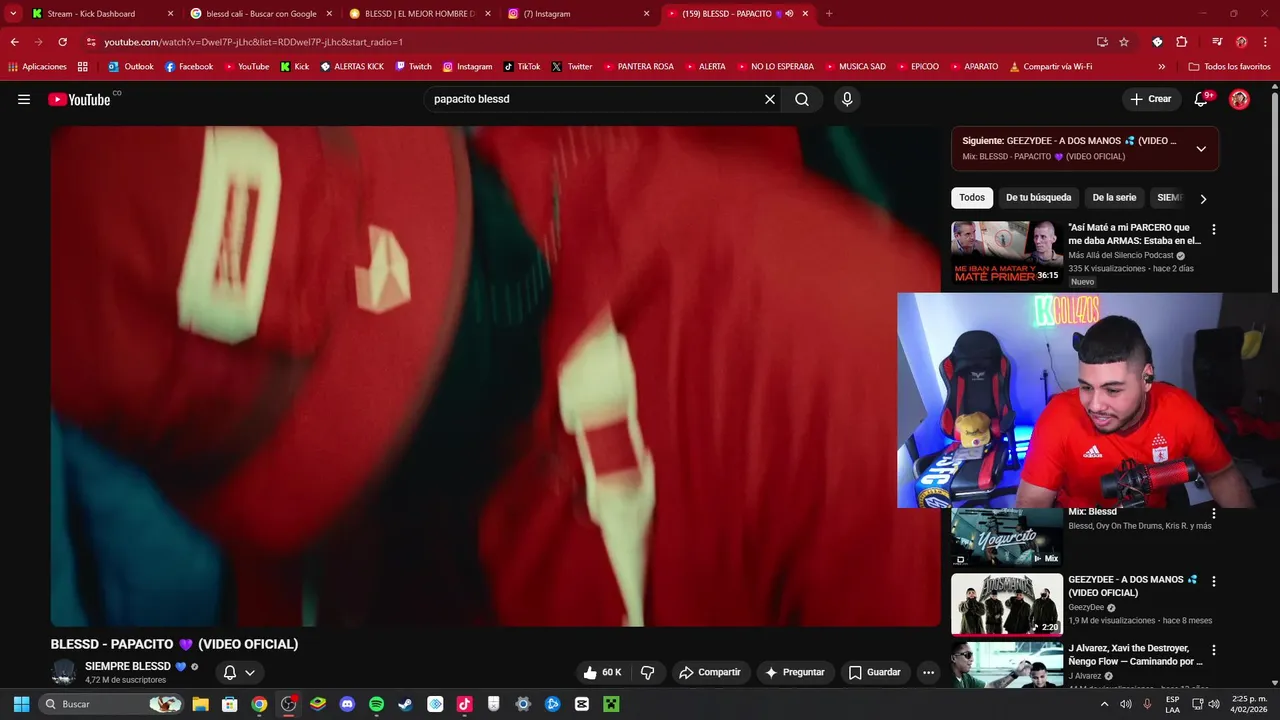The height and width of the screenshot is (720, 1280).
Task: Select the De la serie chip
Action: 1114,198
